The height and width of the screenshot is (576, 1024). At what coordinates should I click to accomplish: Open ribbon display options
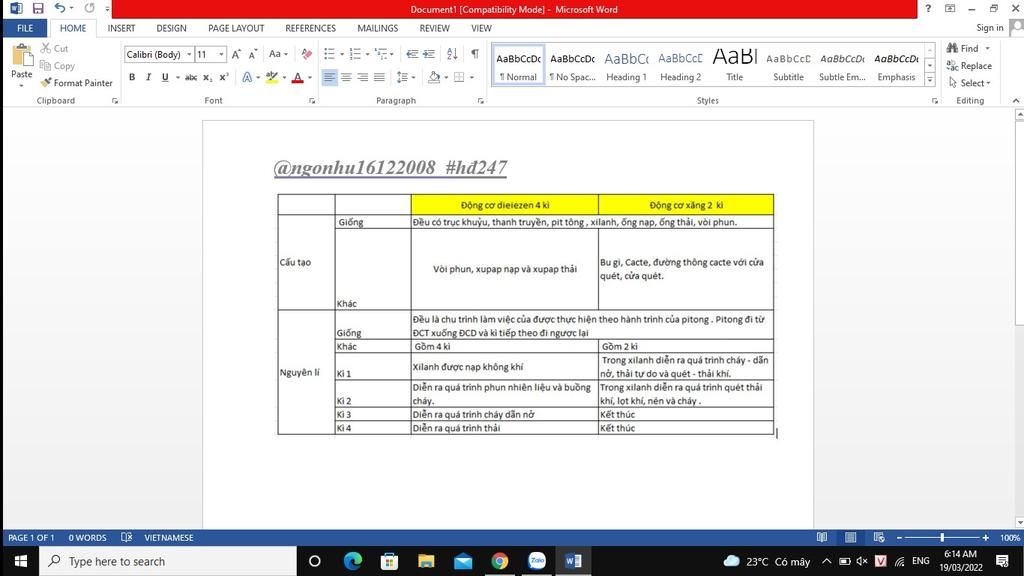click(x=950, y=8)
